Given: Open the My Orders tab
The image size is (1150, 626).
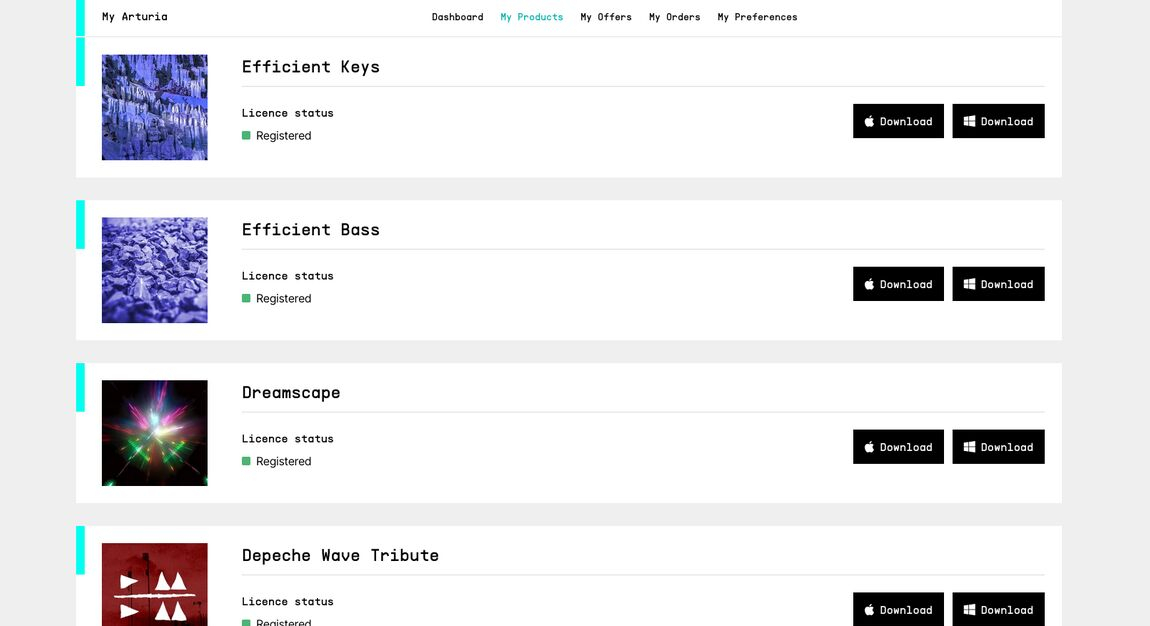Looking at the screenshot, I should coord(674,17).
